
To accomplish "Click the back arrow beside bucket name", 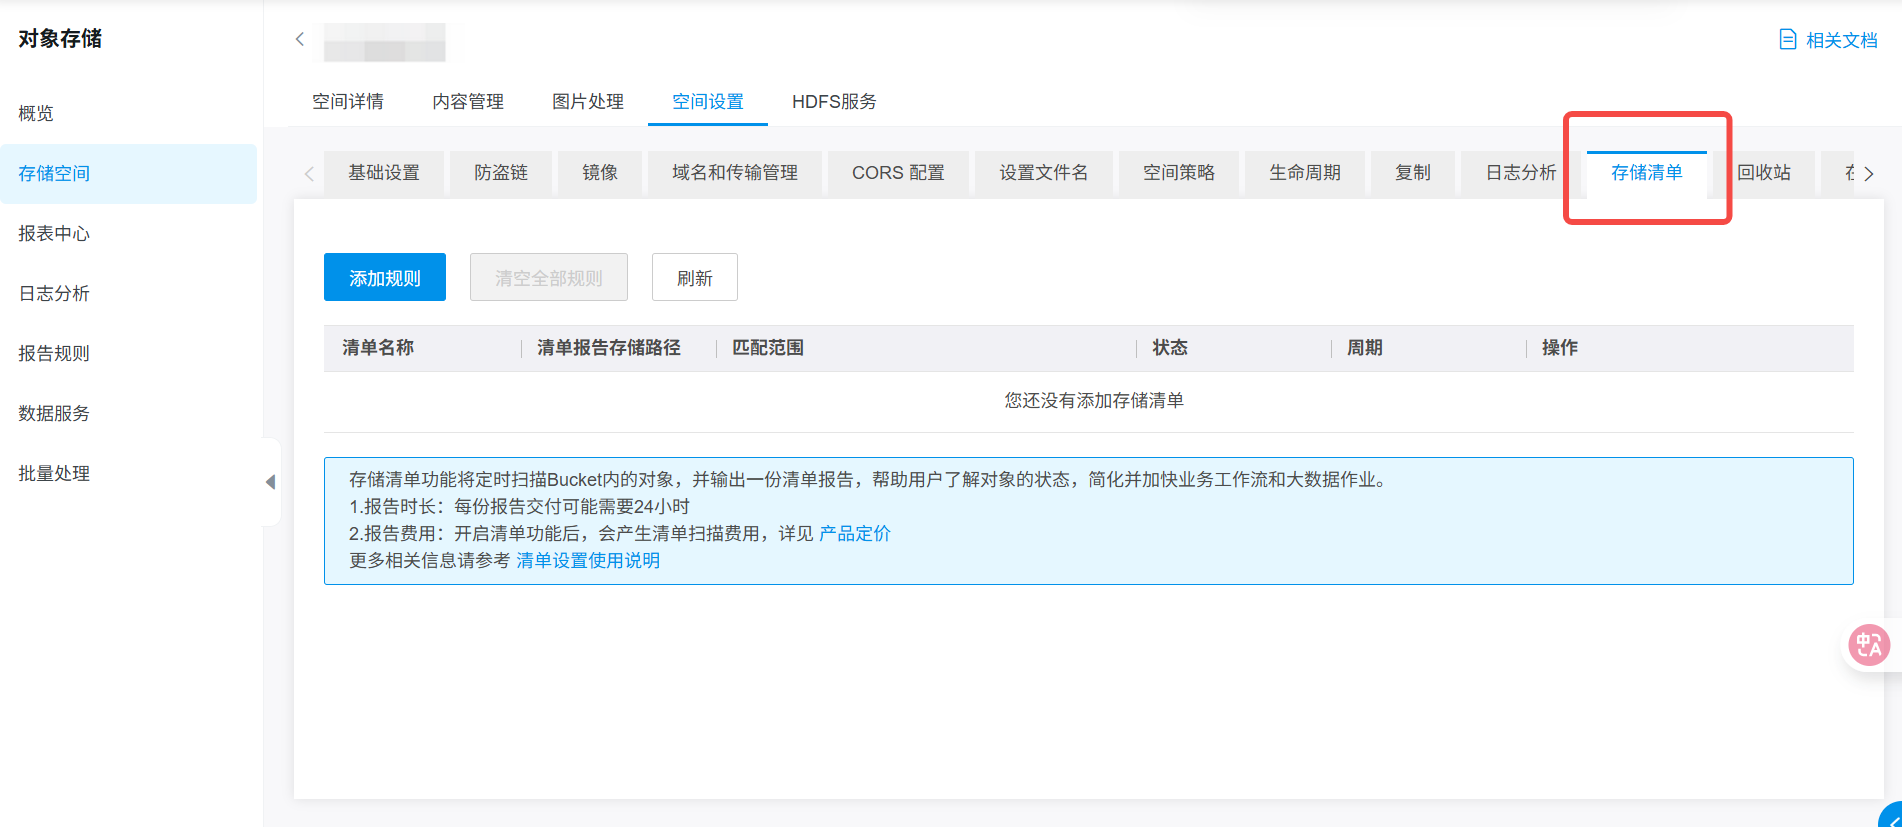I will [x=299, y=39].
